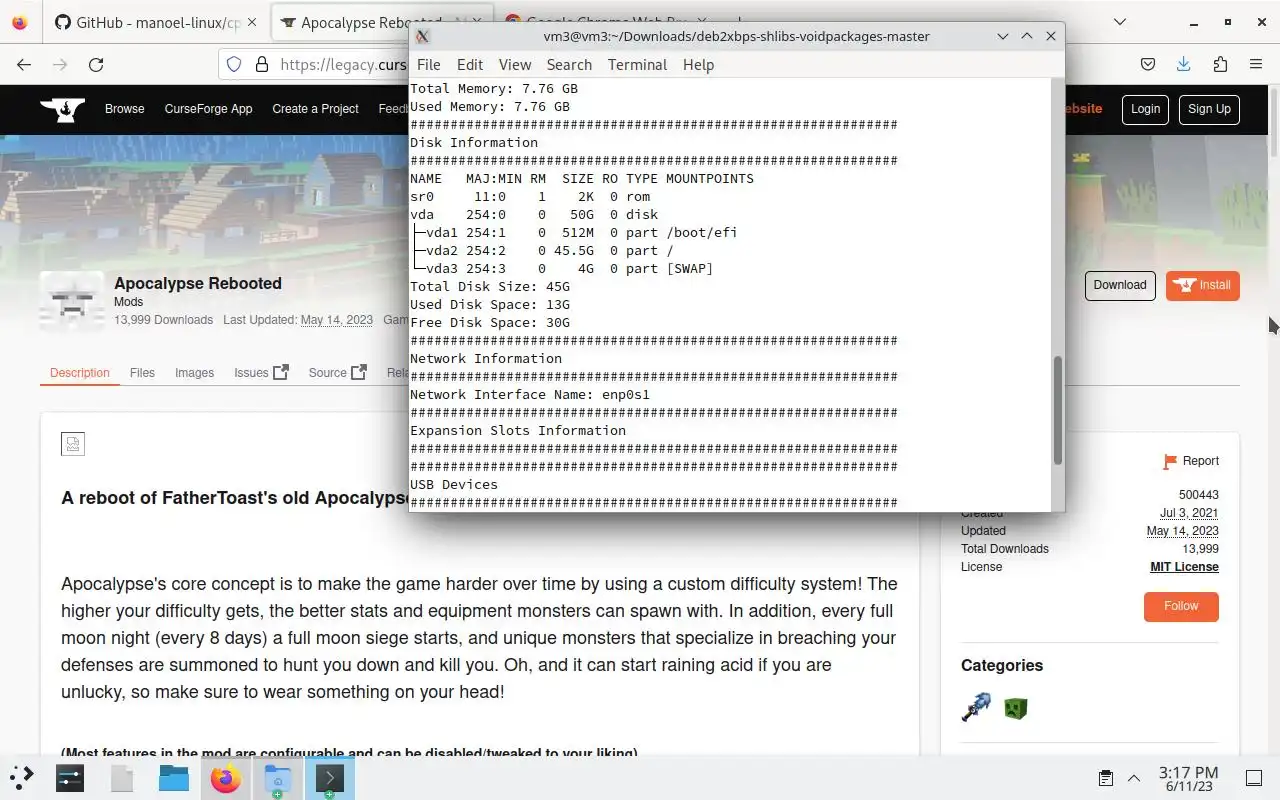Viewport: 1280px width, 800px height.
Task: Click the Sign Up button
Action: tap(1209, 109)
